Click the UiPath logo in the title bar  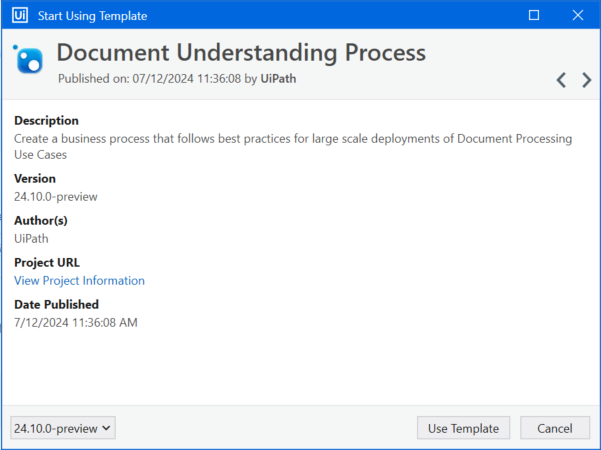pos(20,15)
